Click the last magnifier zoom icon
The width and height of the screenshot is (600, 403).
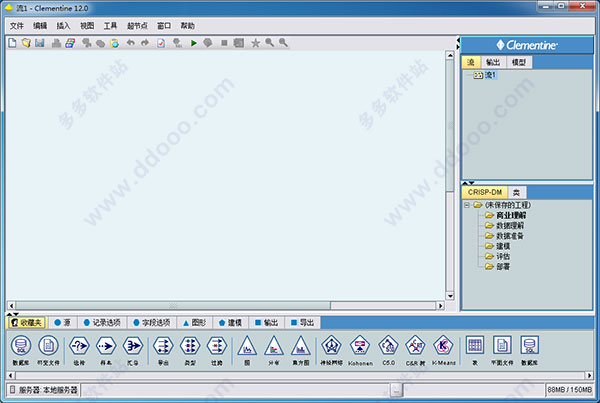pyautogui.click(x=283, y=43)
